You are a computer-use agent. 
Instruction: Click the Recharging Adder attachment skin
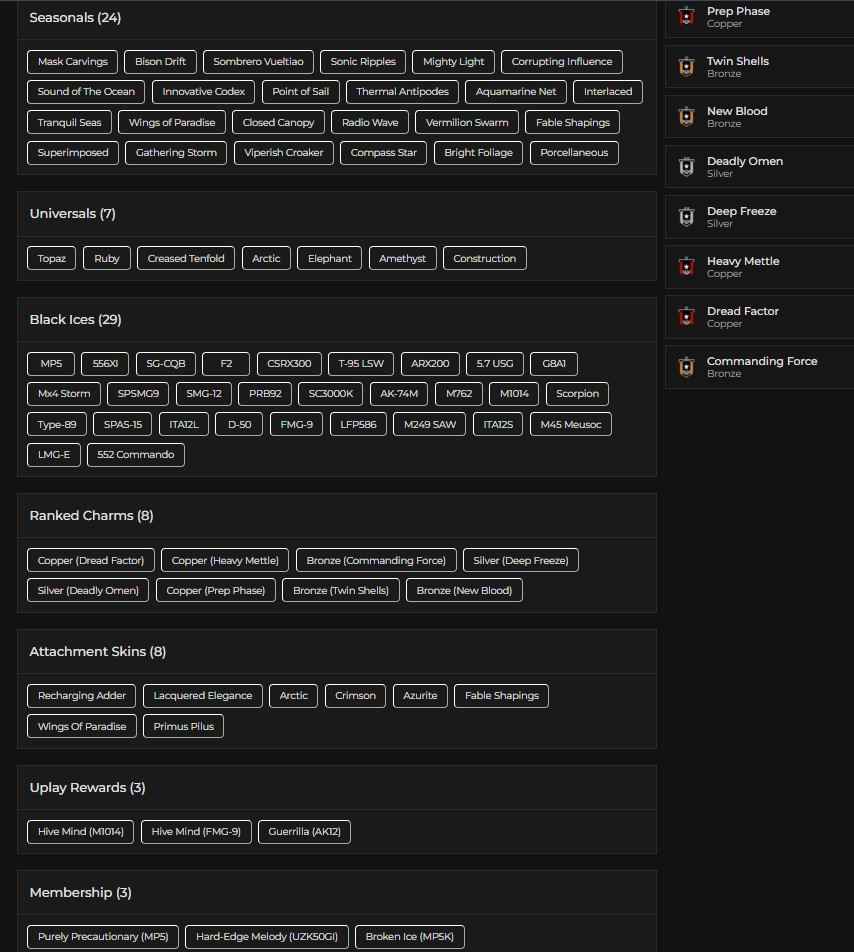tap(82, 696)
